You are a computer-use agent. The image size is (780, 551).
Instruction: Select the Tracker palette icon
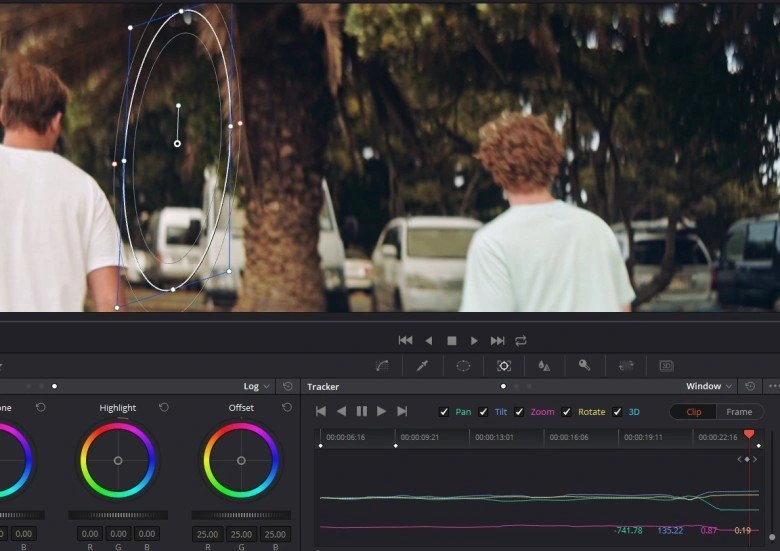pyautogui.click(x=504, y=366)
